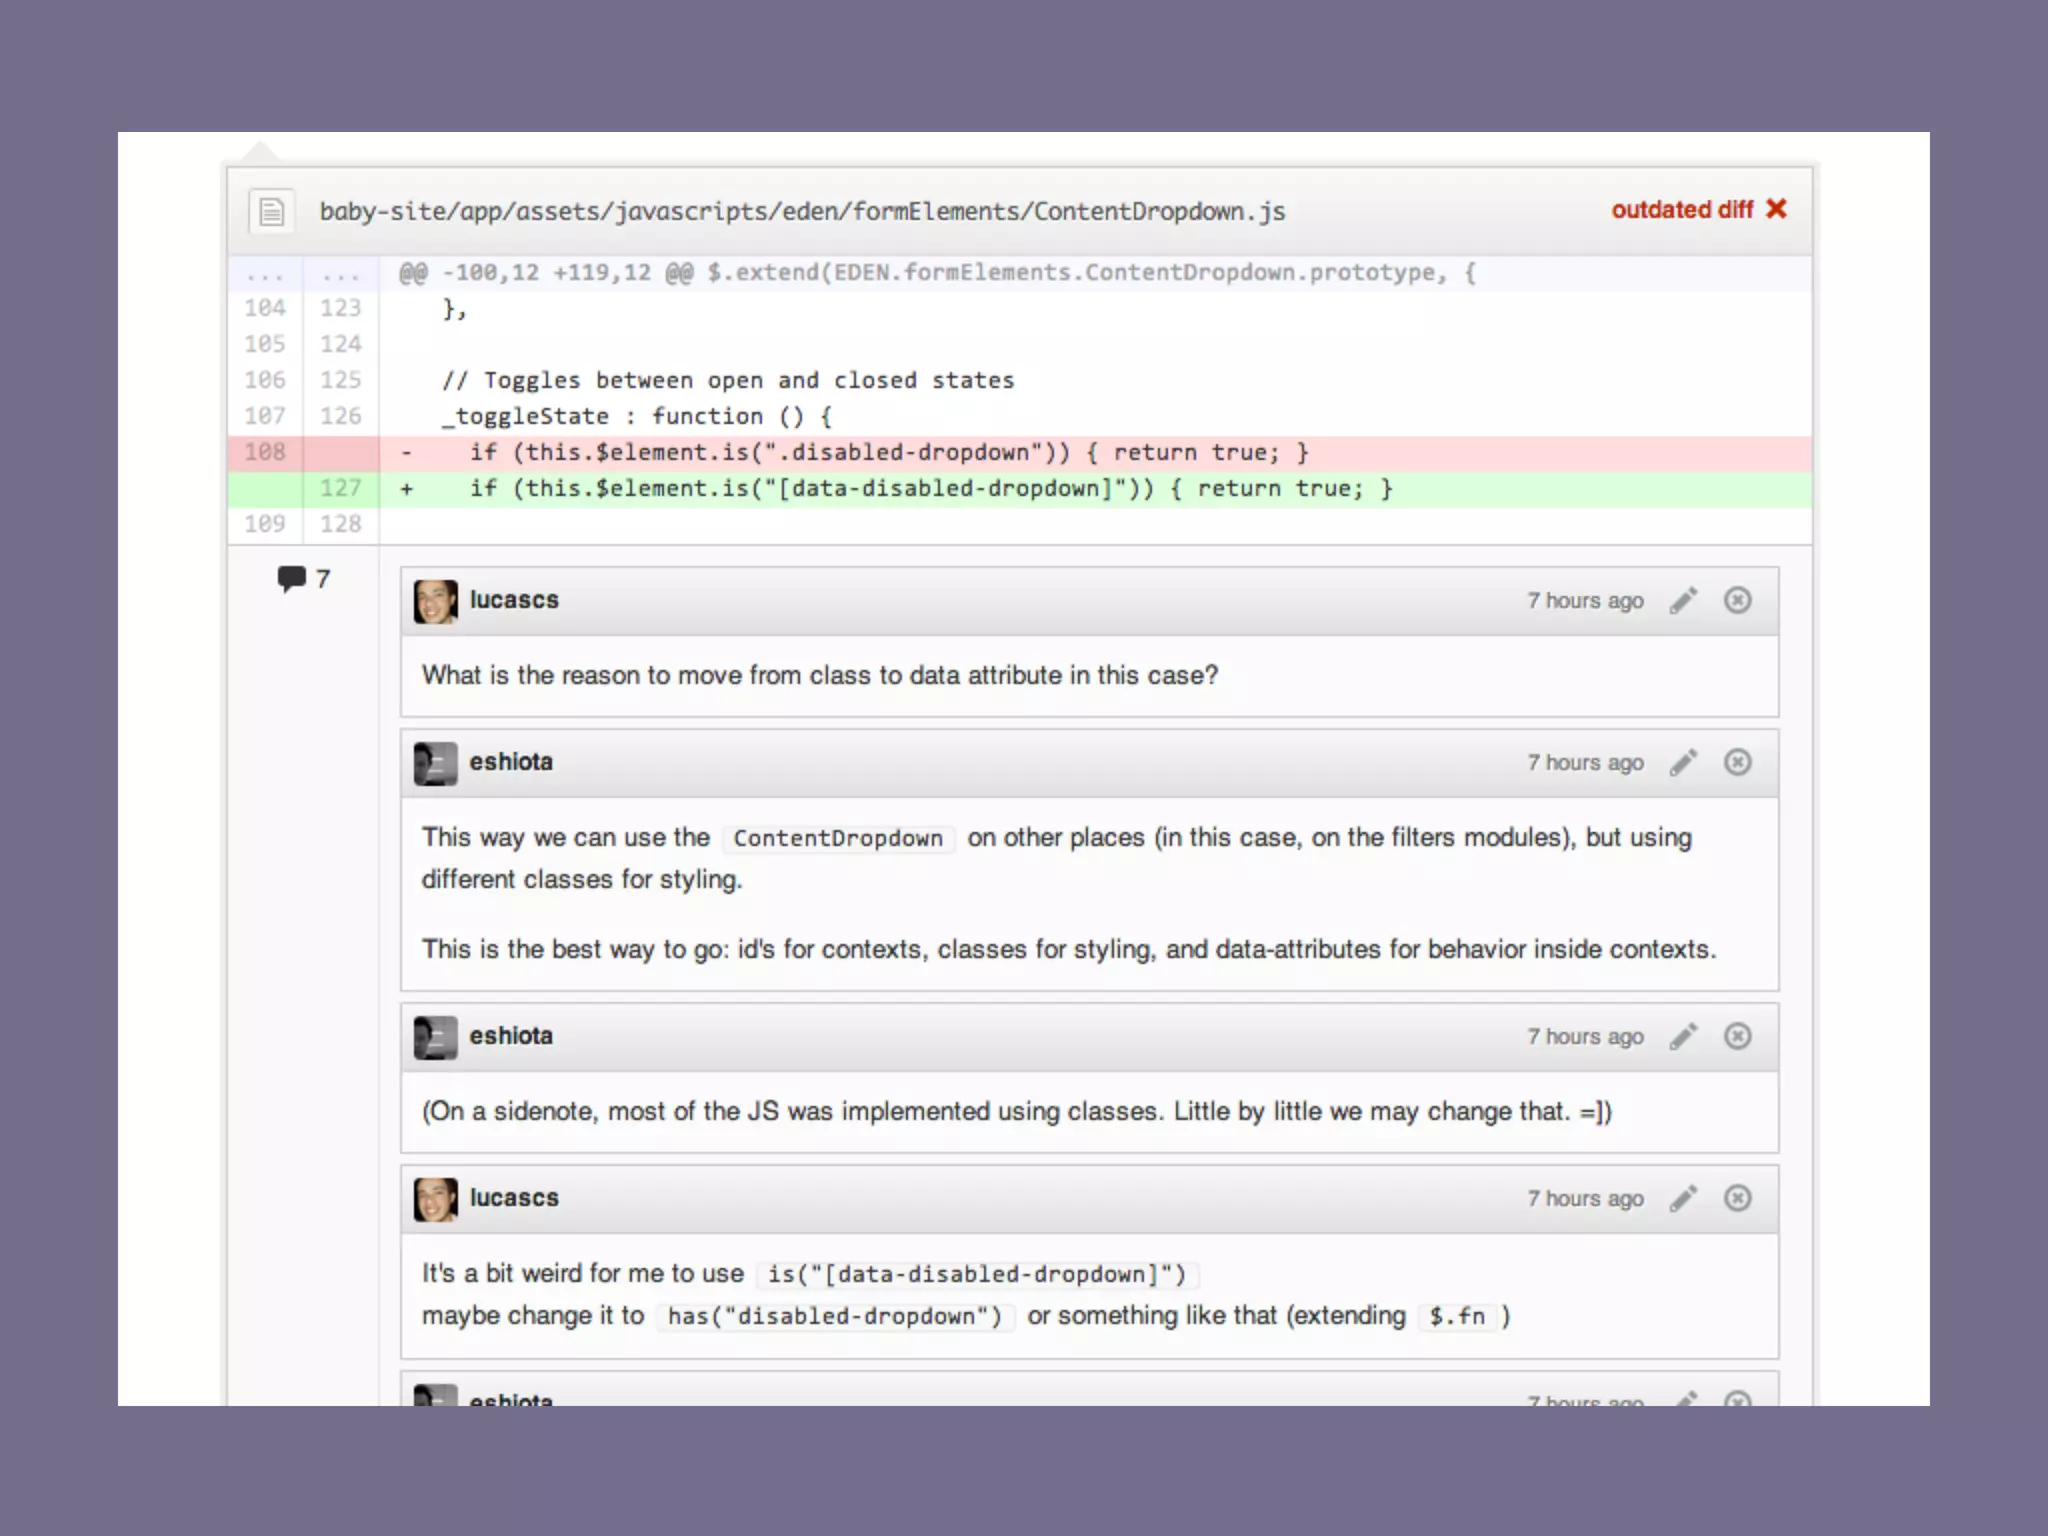Close the outdated diff with red X

coord(1776,209)
